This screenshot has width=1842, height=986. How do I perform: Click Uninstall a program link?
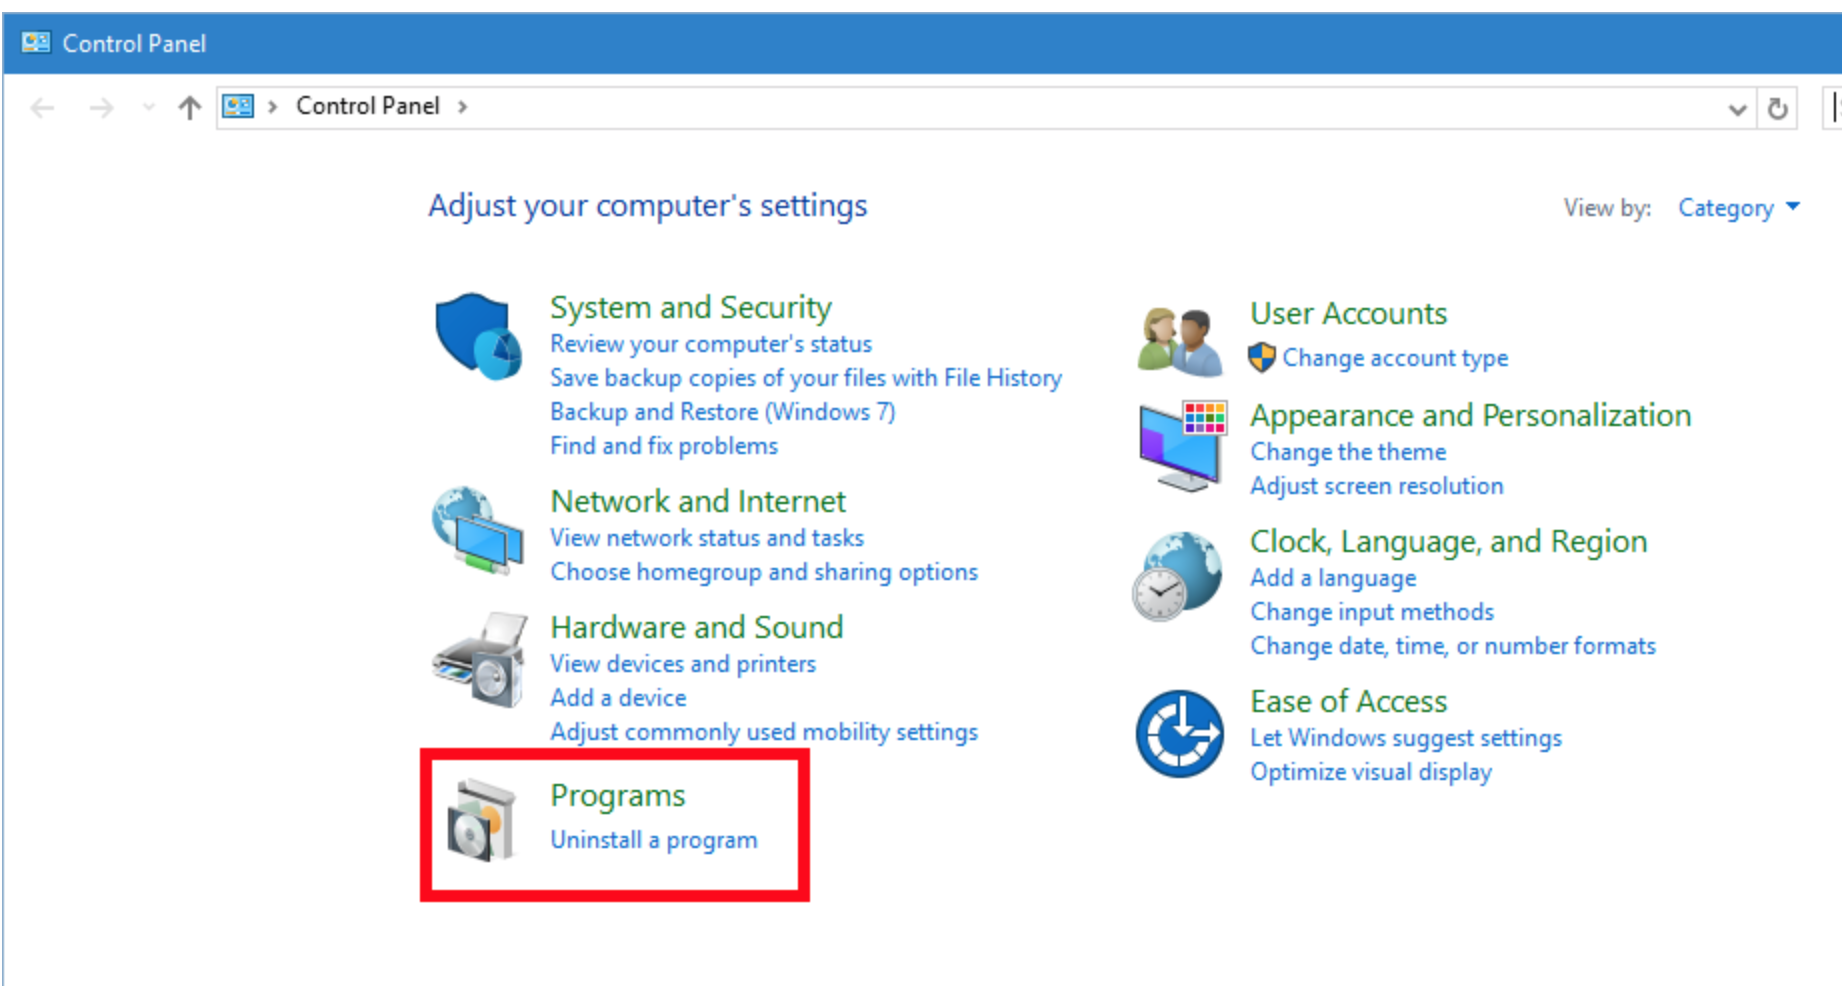point(653,840)
